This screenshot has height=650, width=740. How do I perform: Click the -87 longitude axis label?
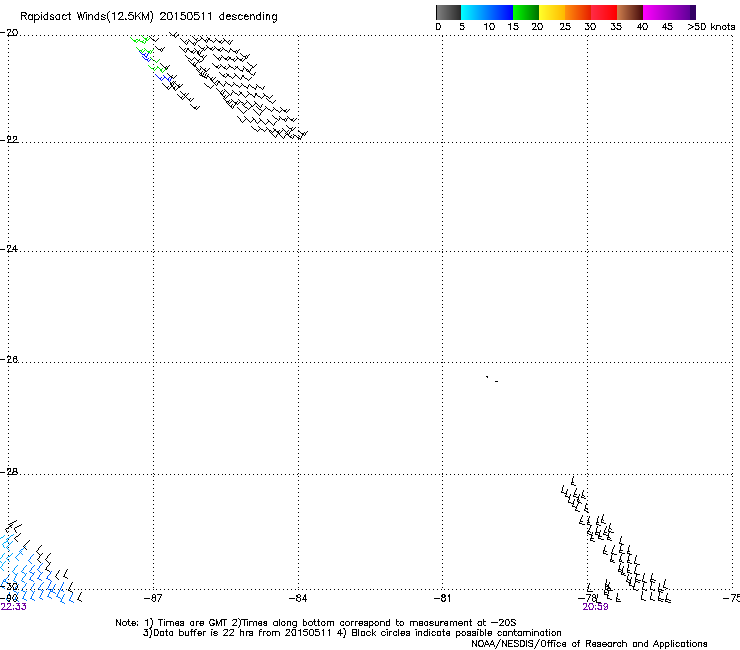tap(153, 599)
